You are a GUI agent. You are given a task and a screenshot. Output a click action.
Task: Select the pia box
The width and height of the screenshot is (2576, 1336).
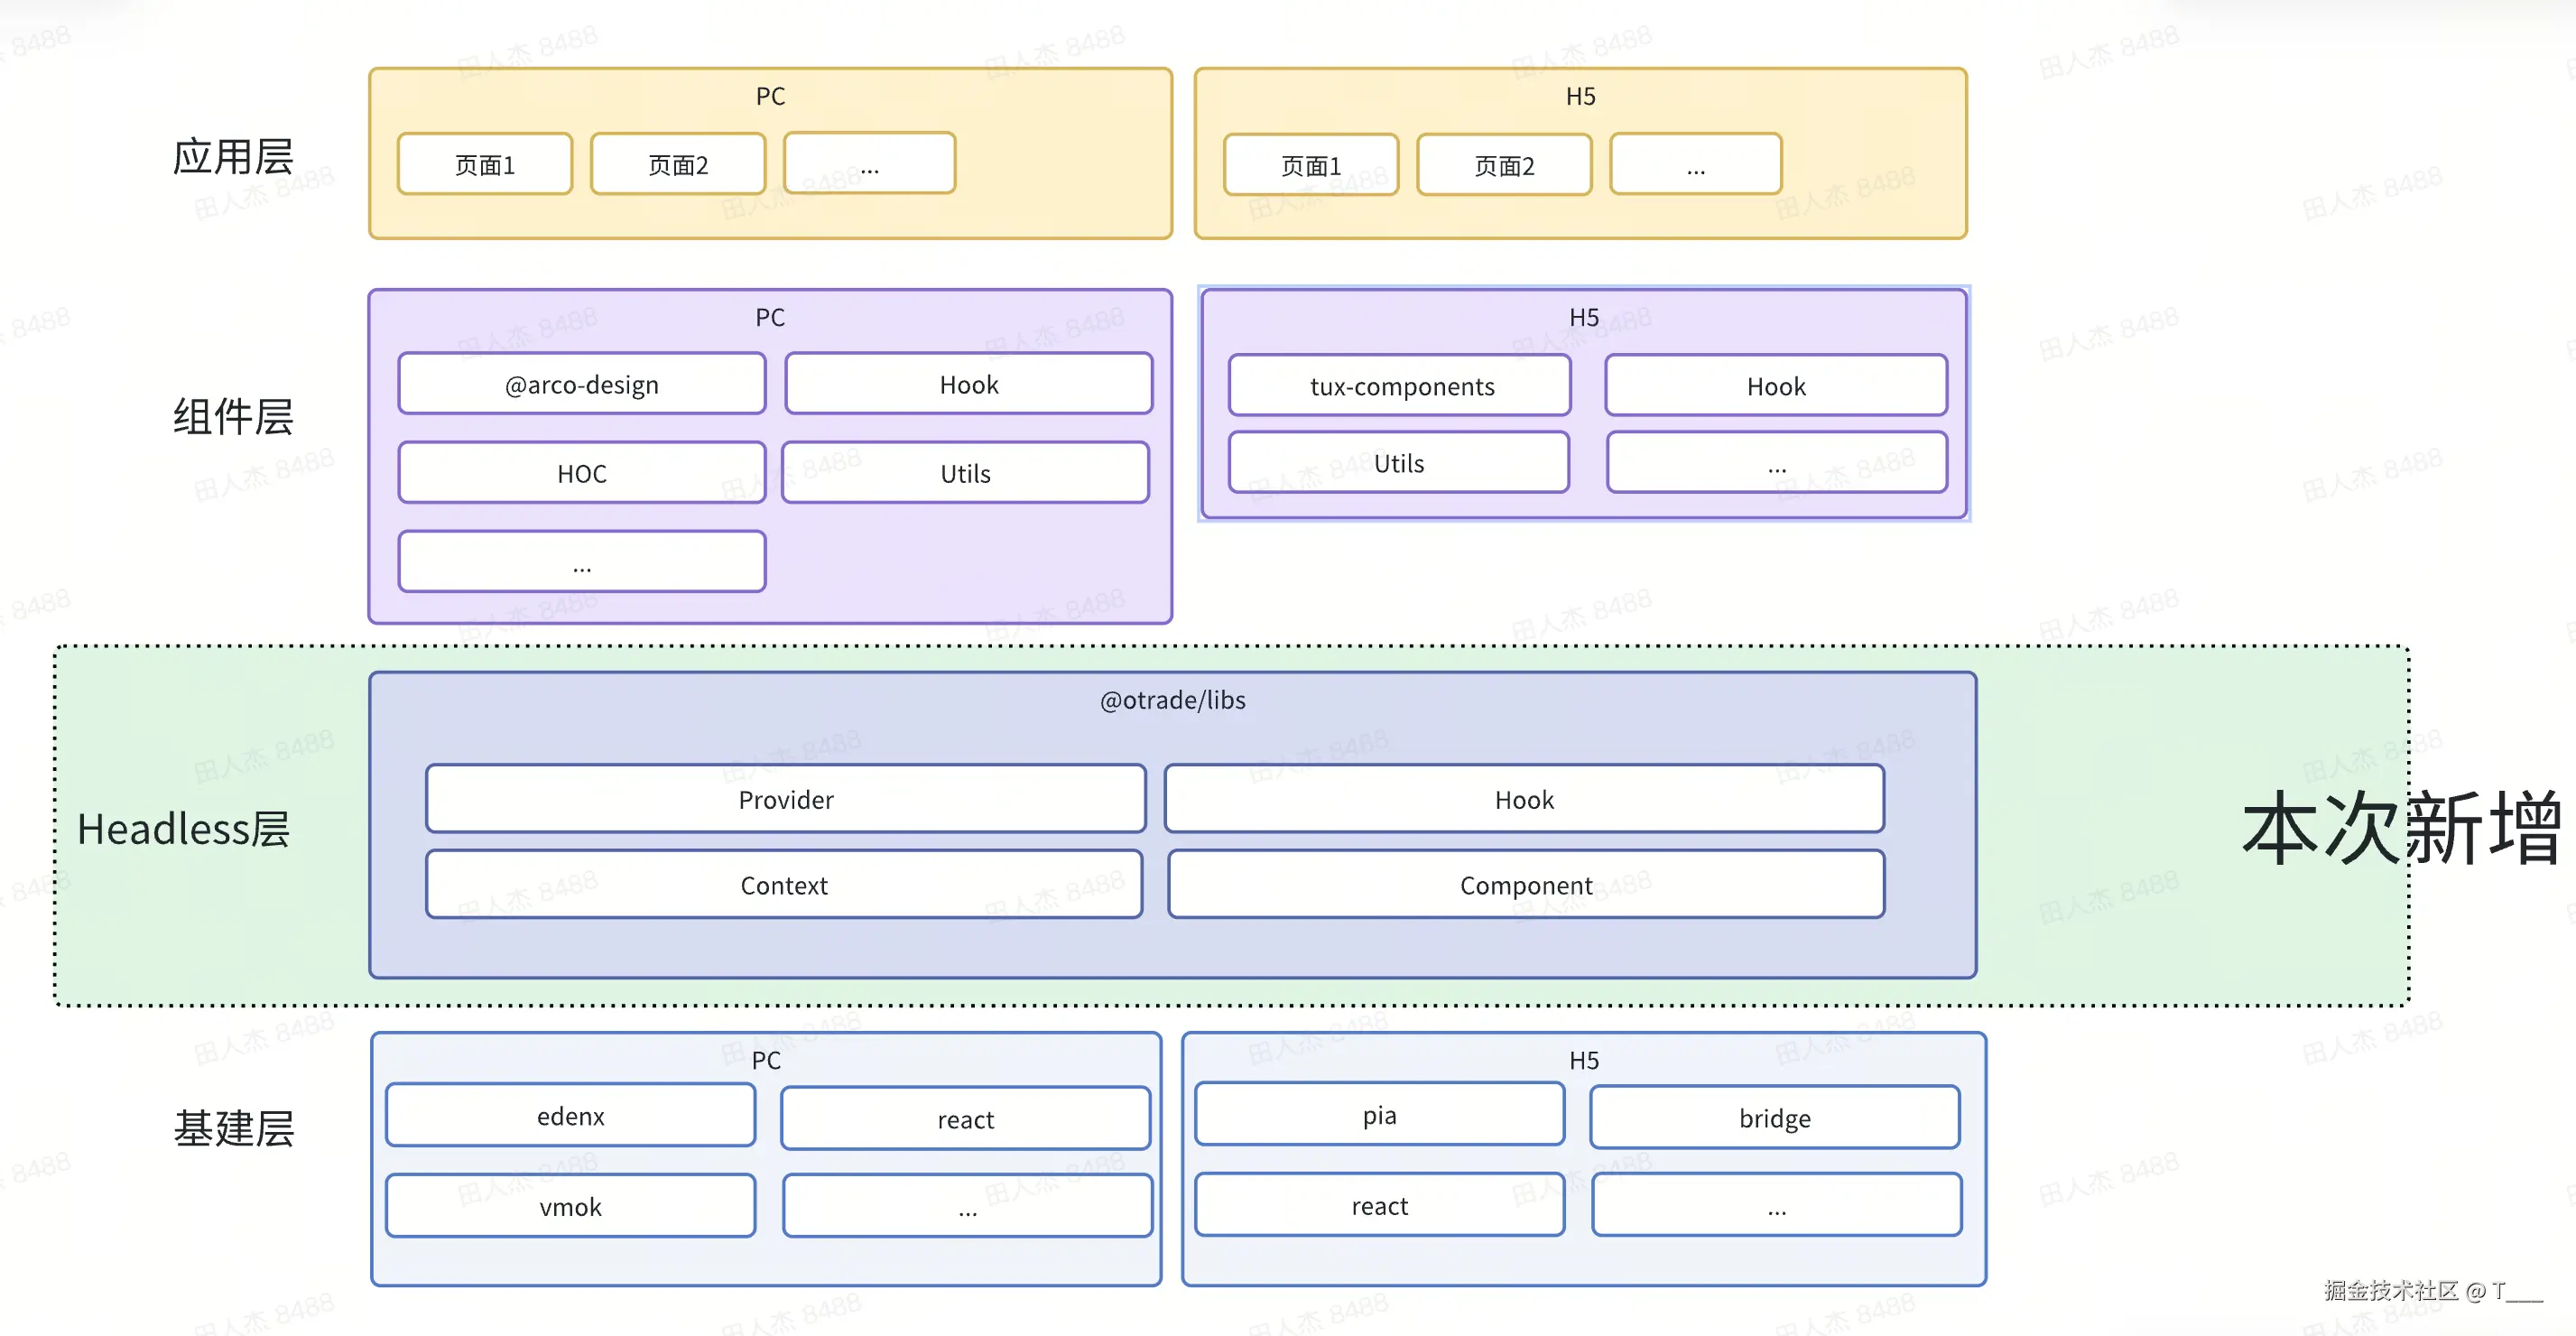click(x=1379, y=1114)
